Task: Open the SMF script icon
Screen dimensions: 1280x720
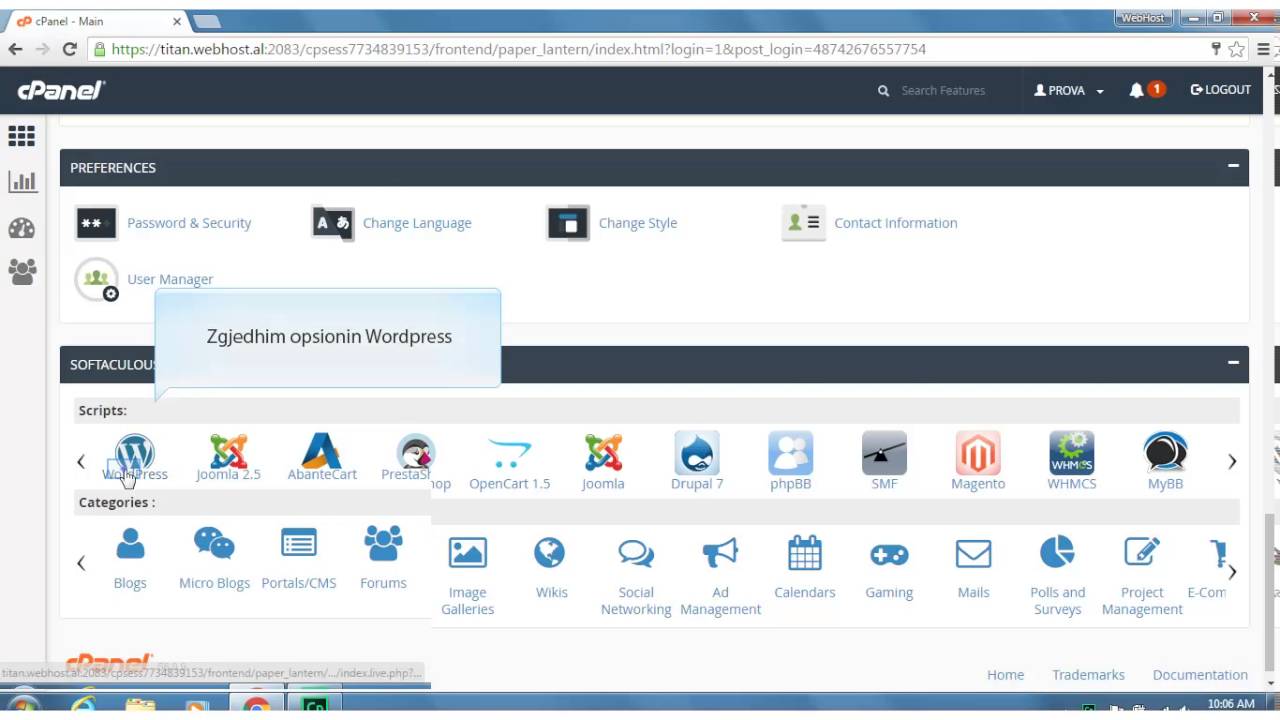Action: pos(884,453)
